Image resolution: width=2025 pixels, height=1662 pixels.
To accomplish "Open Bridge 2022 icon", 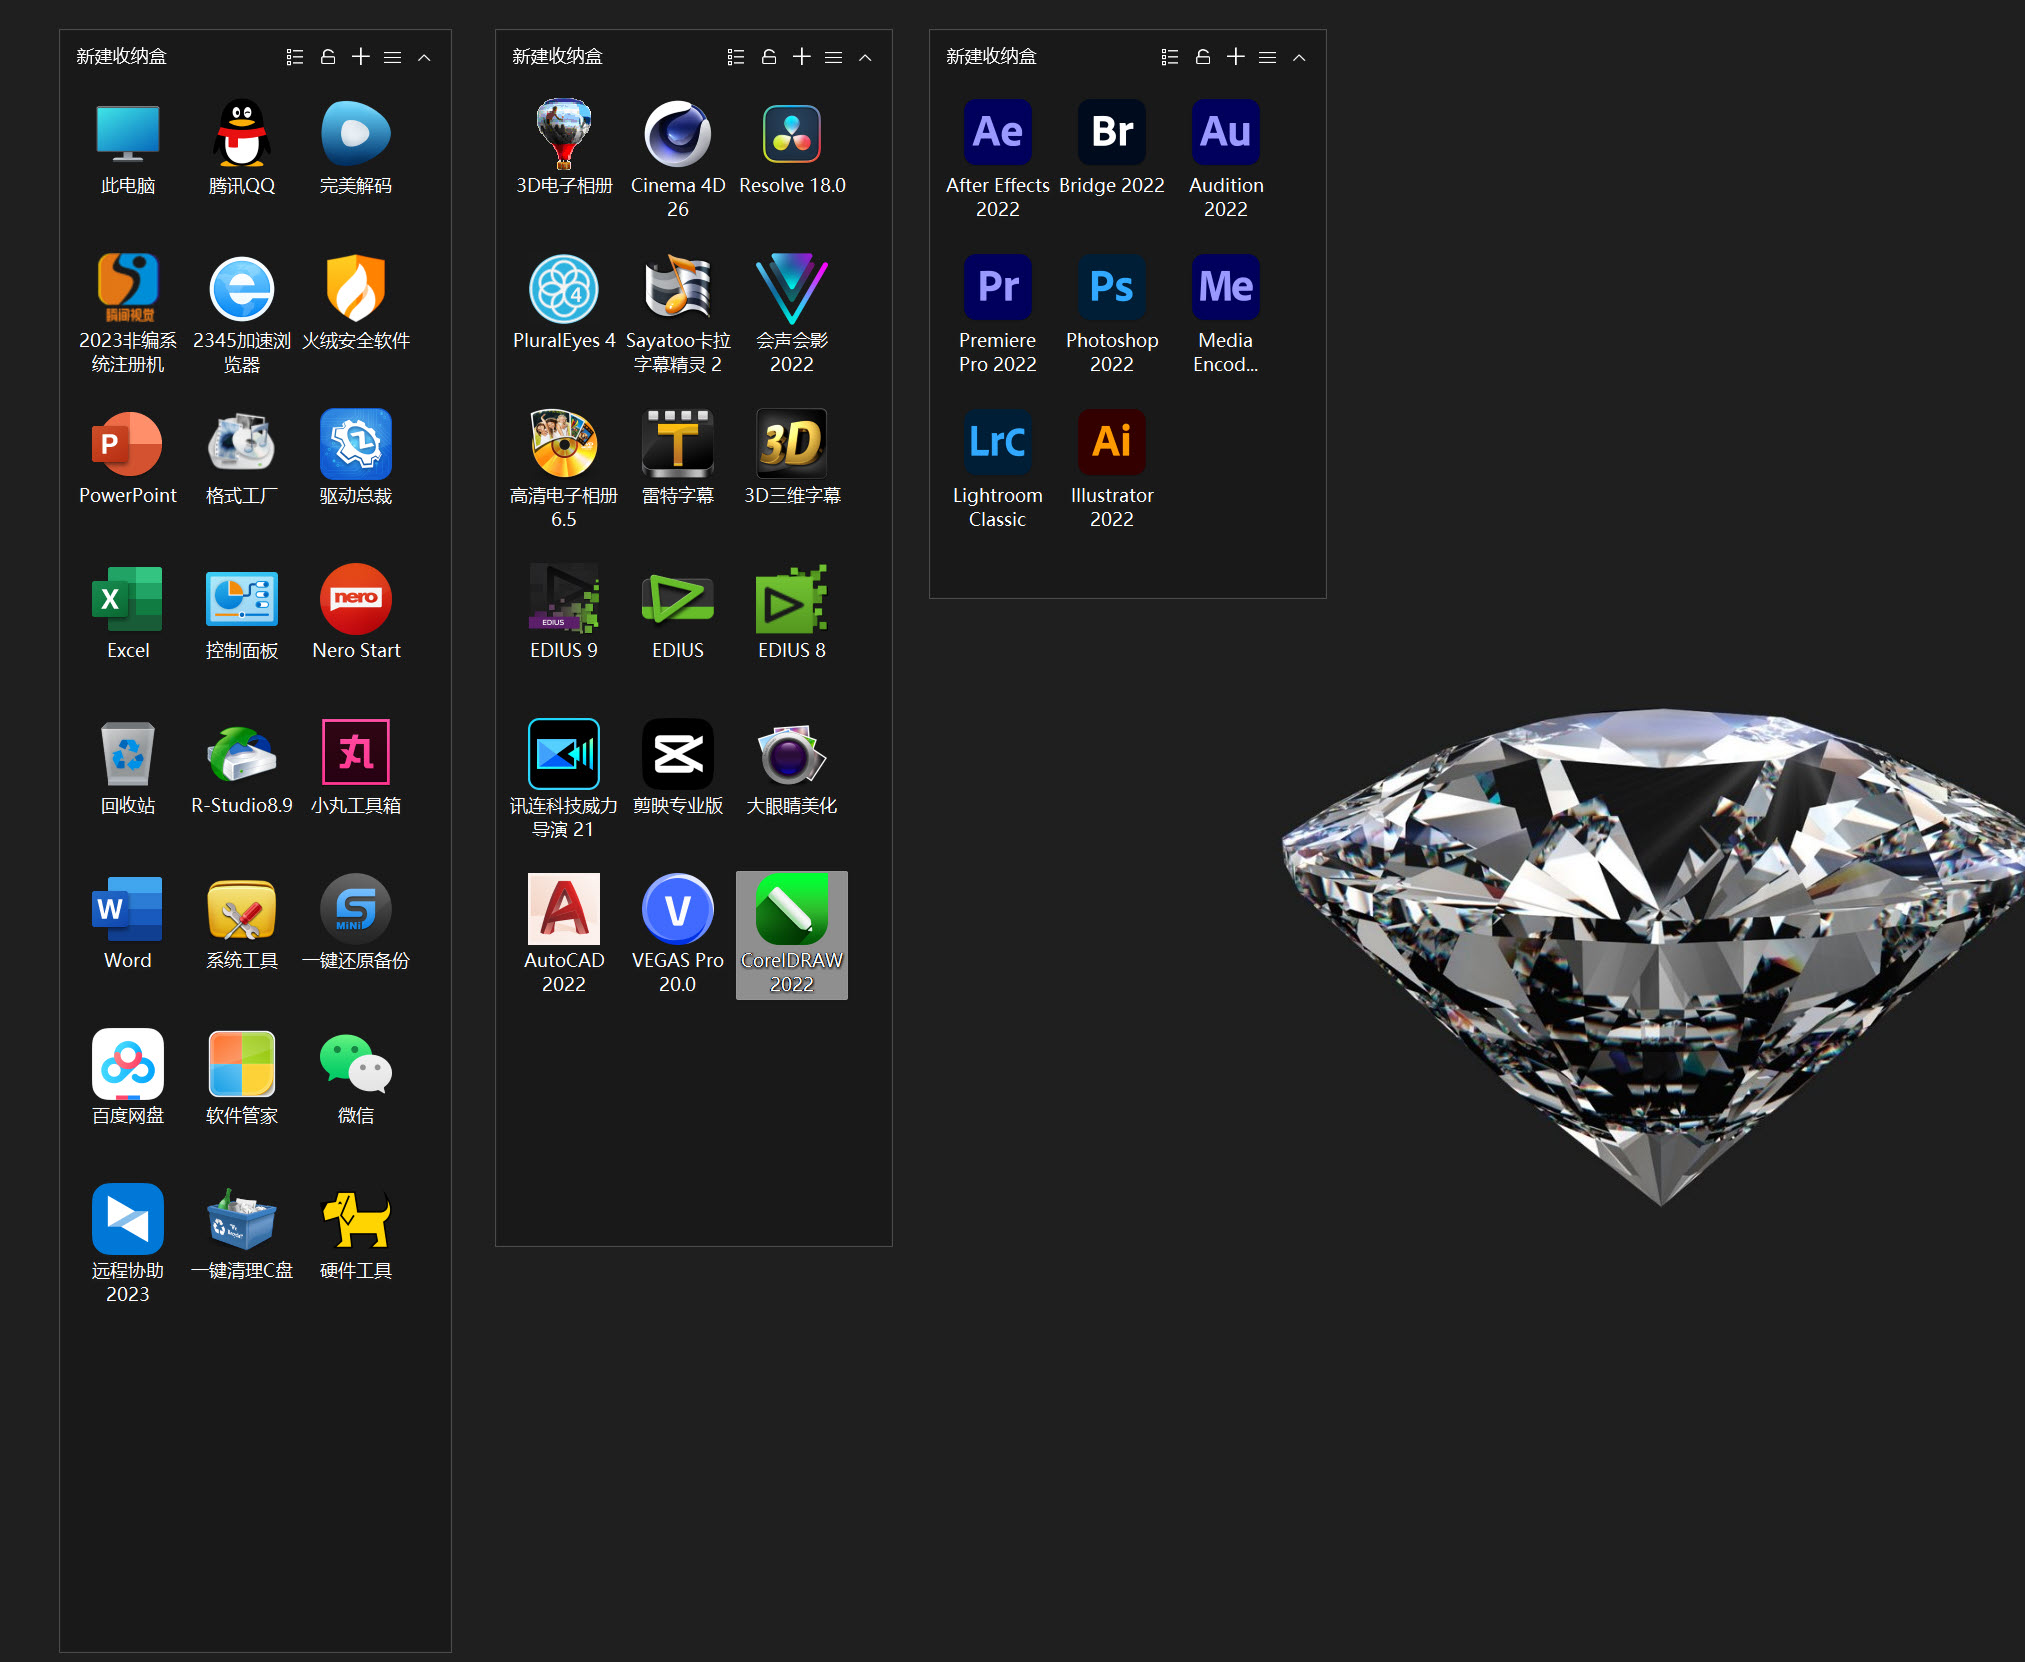I will 1112,132.
